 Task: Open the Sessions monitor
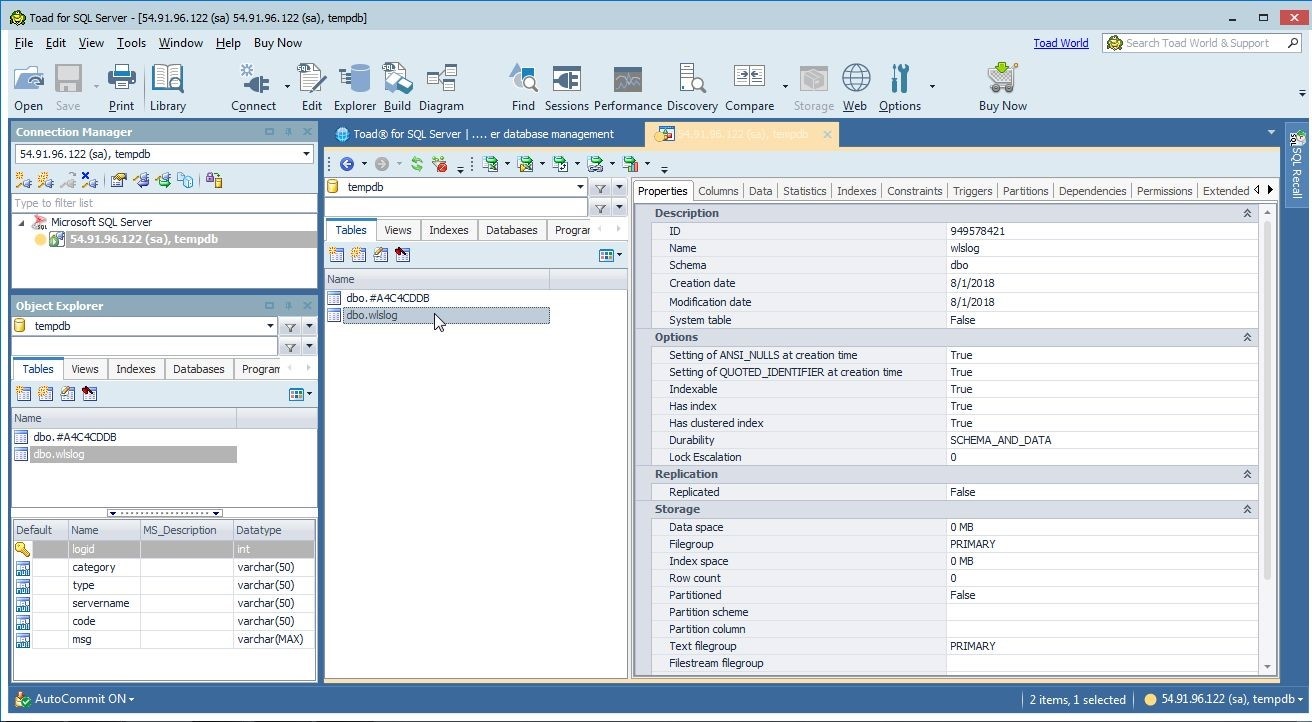(x=566, y=88)
